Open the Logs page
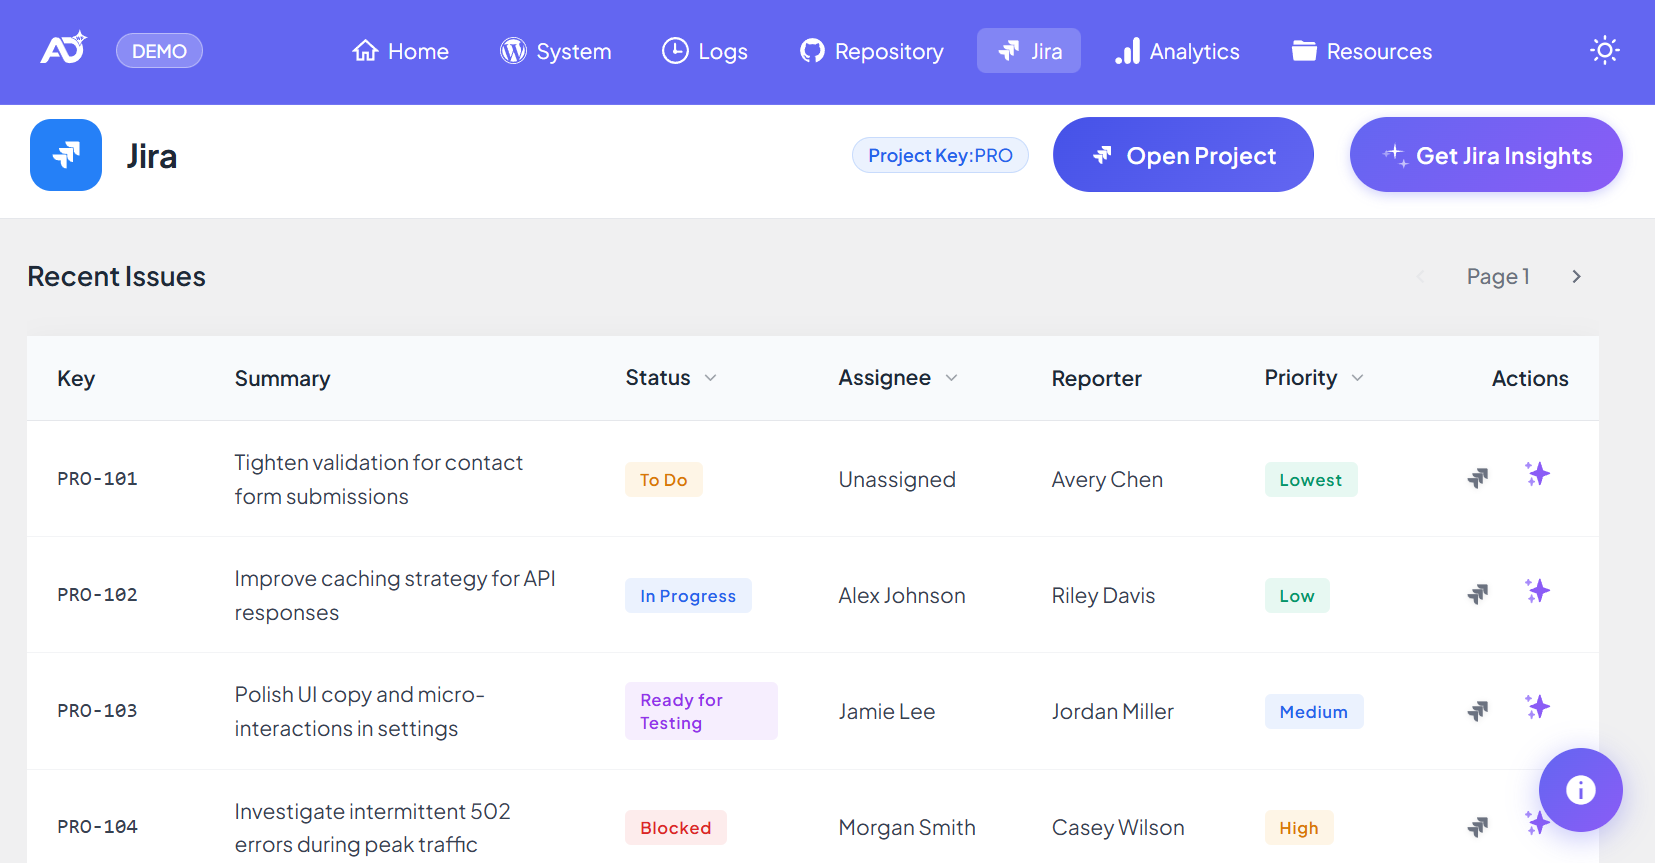This screenshot has height=863, width=1655. pos(704,51)
